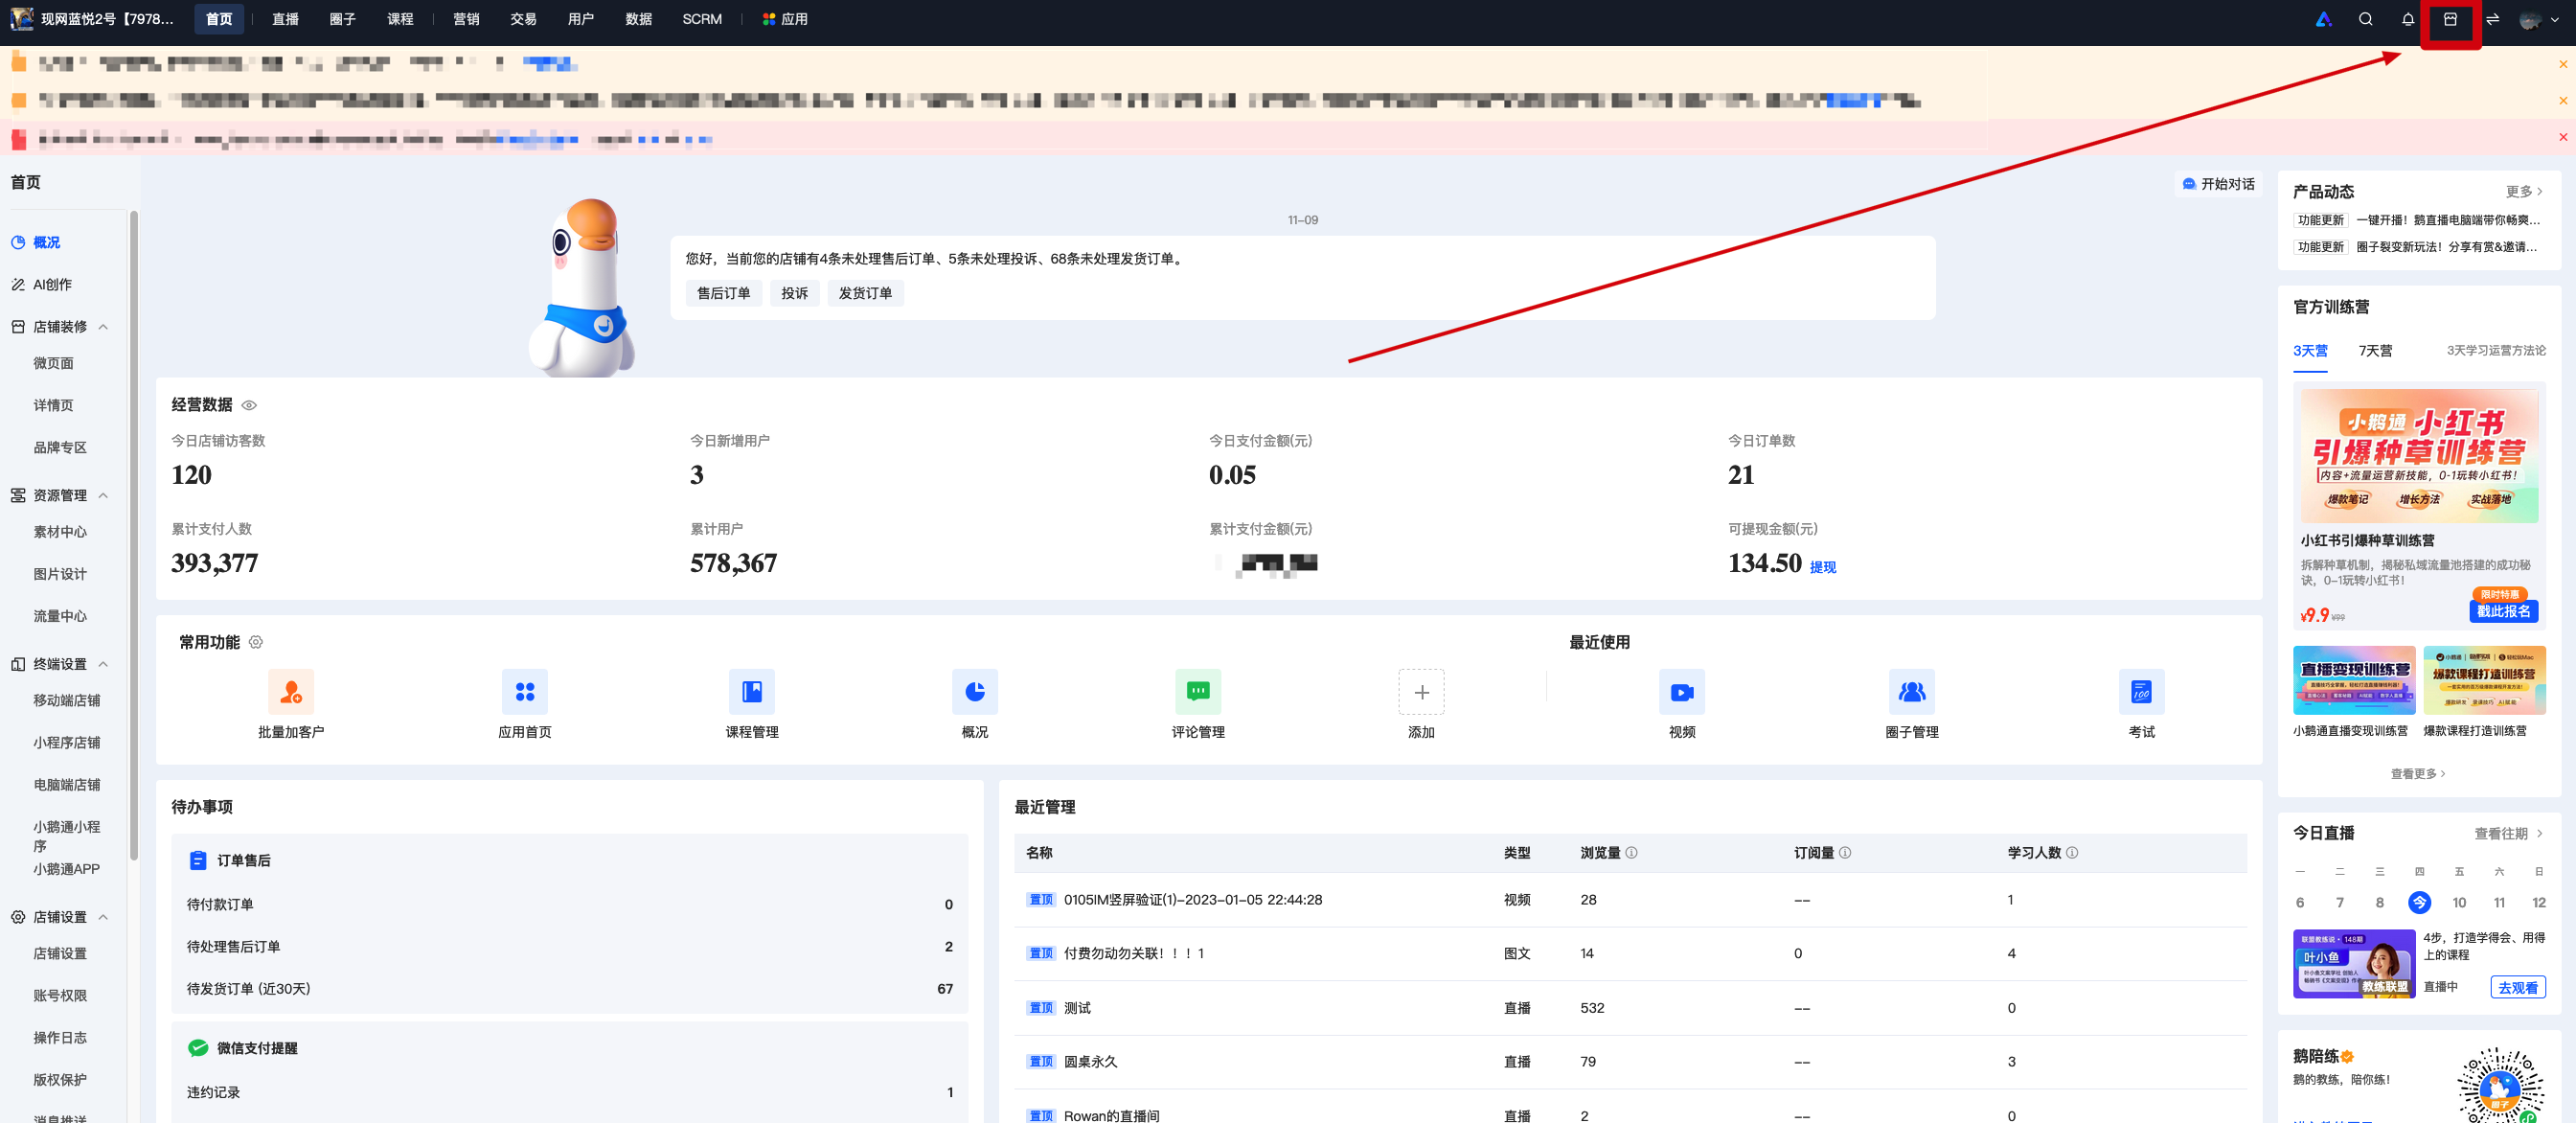
Task: Click the 常用功能 settings gear icon
Action: pyautogui.click(x=256, y=642)
